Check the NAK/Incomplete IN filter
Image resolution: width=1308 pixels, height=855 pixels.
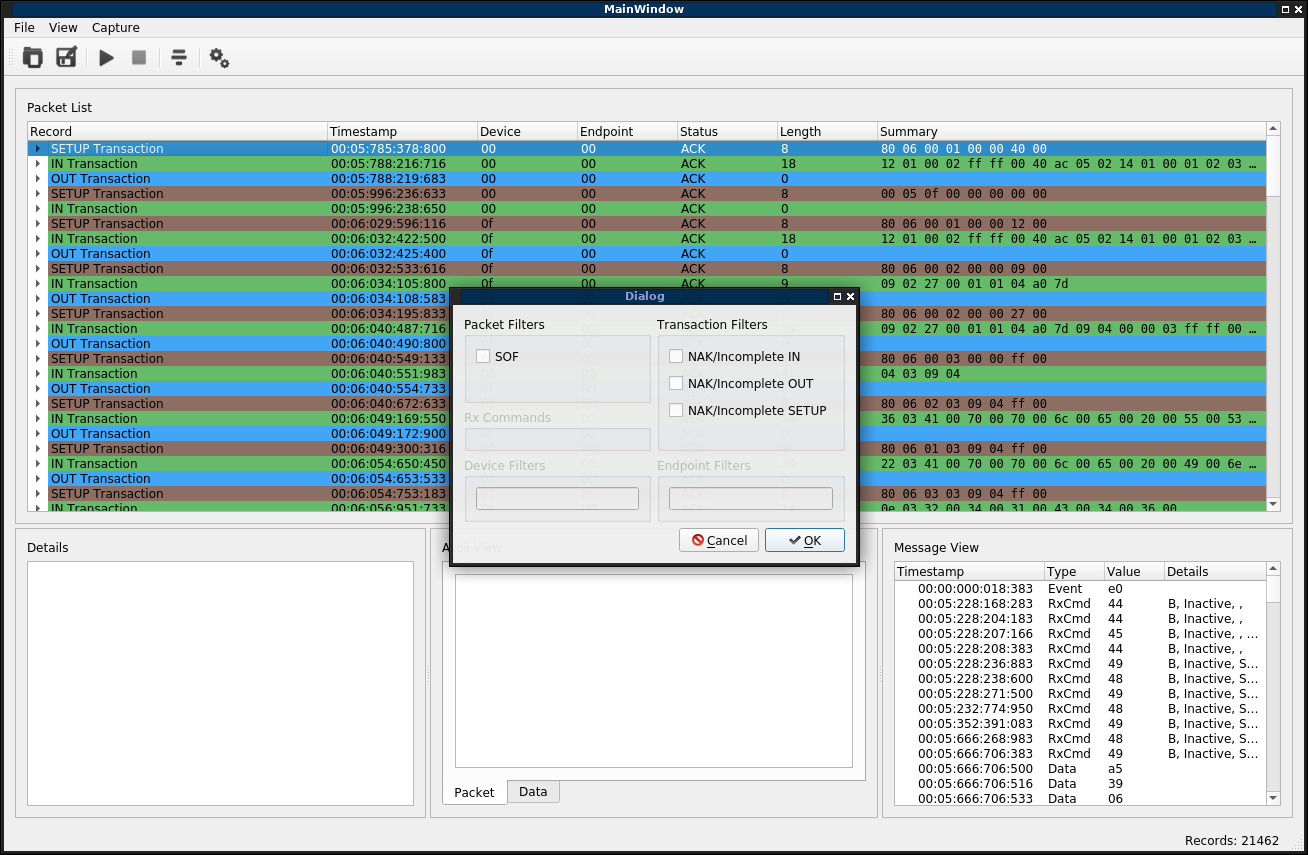click(676, 356)
